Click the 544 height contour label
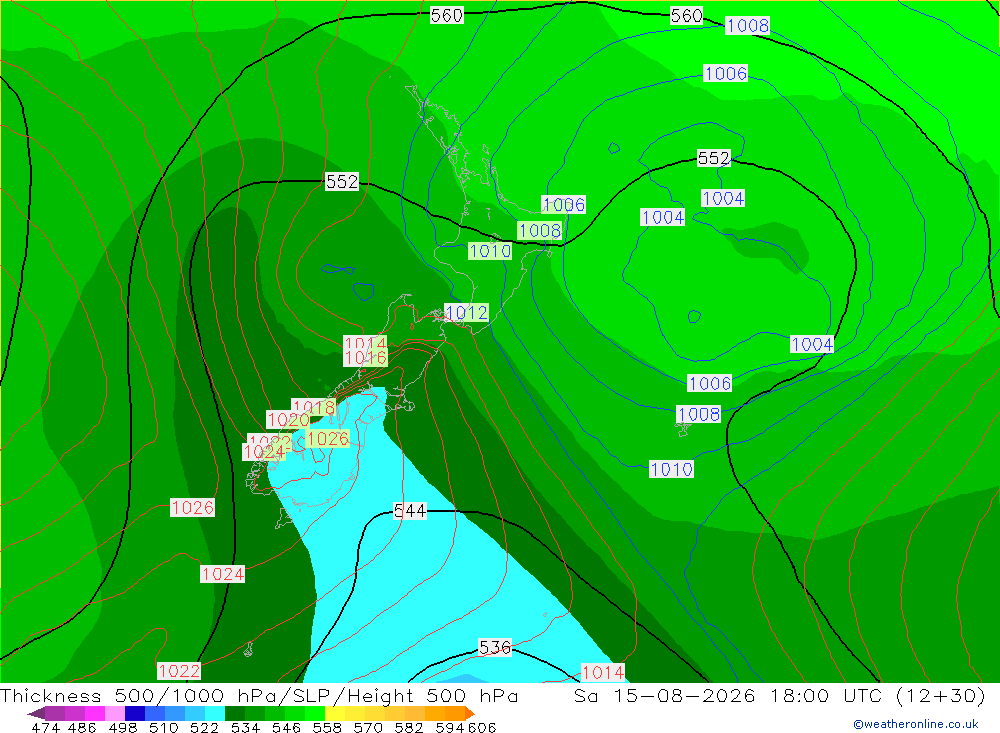Image resolution: width=1000 pixels, height=733 pixels. (410, 510)
